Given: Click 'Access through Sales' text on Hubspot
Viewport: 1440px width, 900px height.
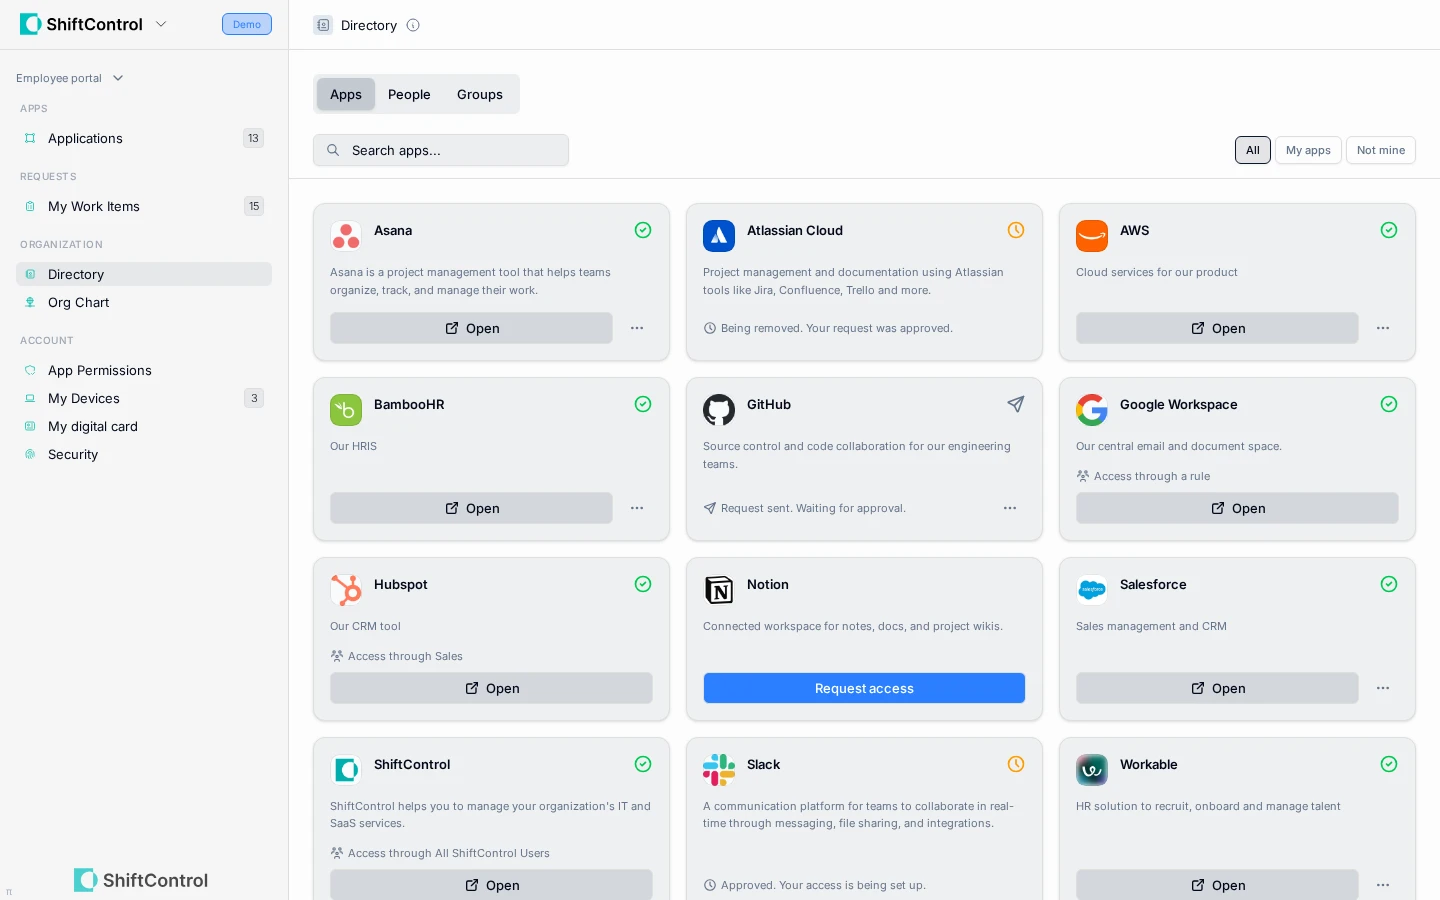Looking at the screenshot, I should point(405,656).
